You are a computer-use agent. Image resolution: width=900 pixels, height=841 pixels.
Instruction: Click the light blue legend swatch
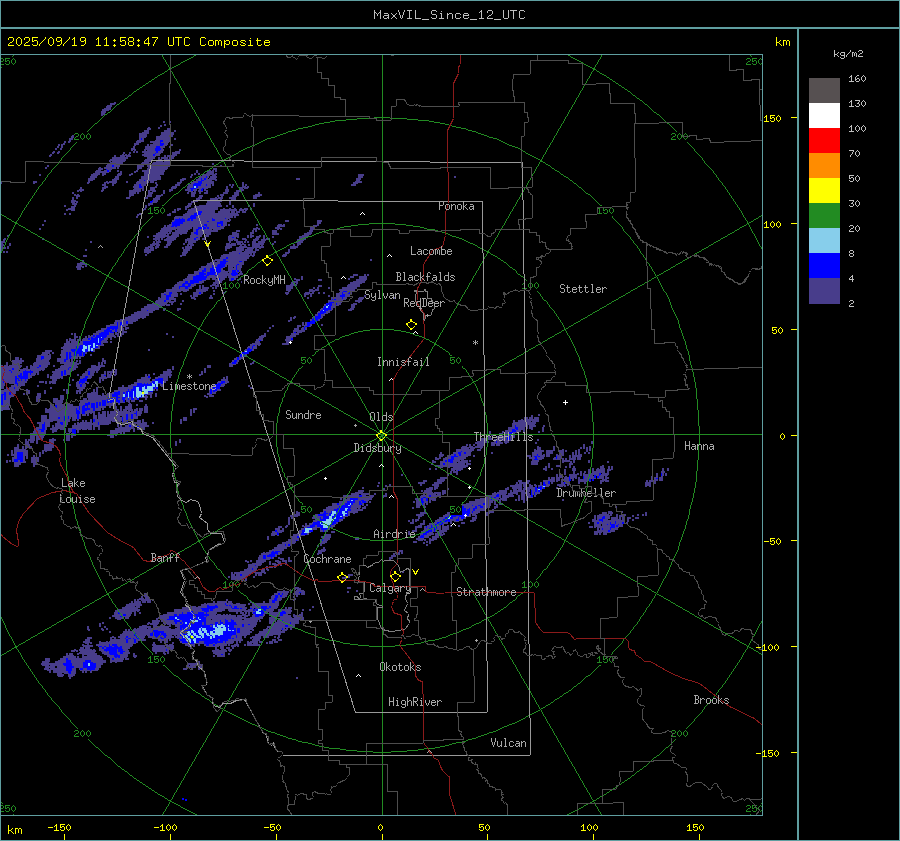coord(824,241)
